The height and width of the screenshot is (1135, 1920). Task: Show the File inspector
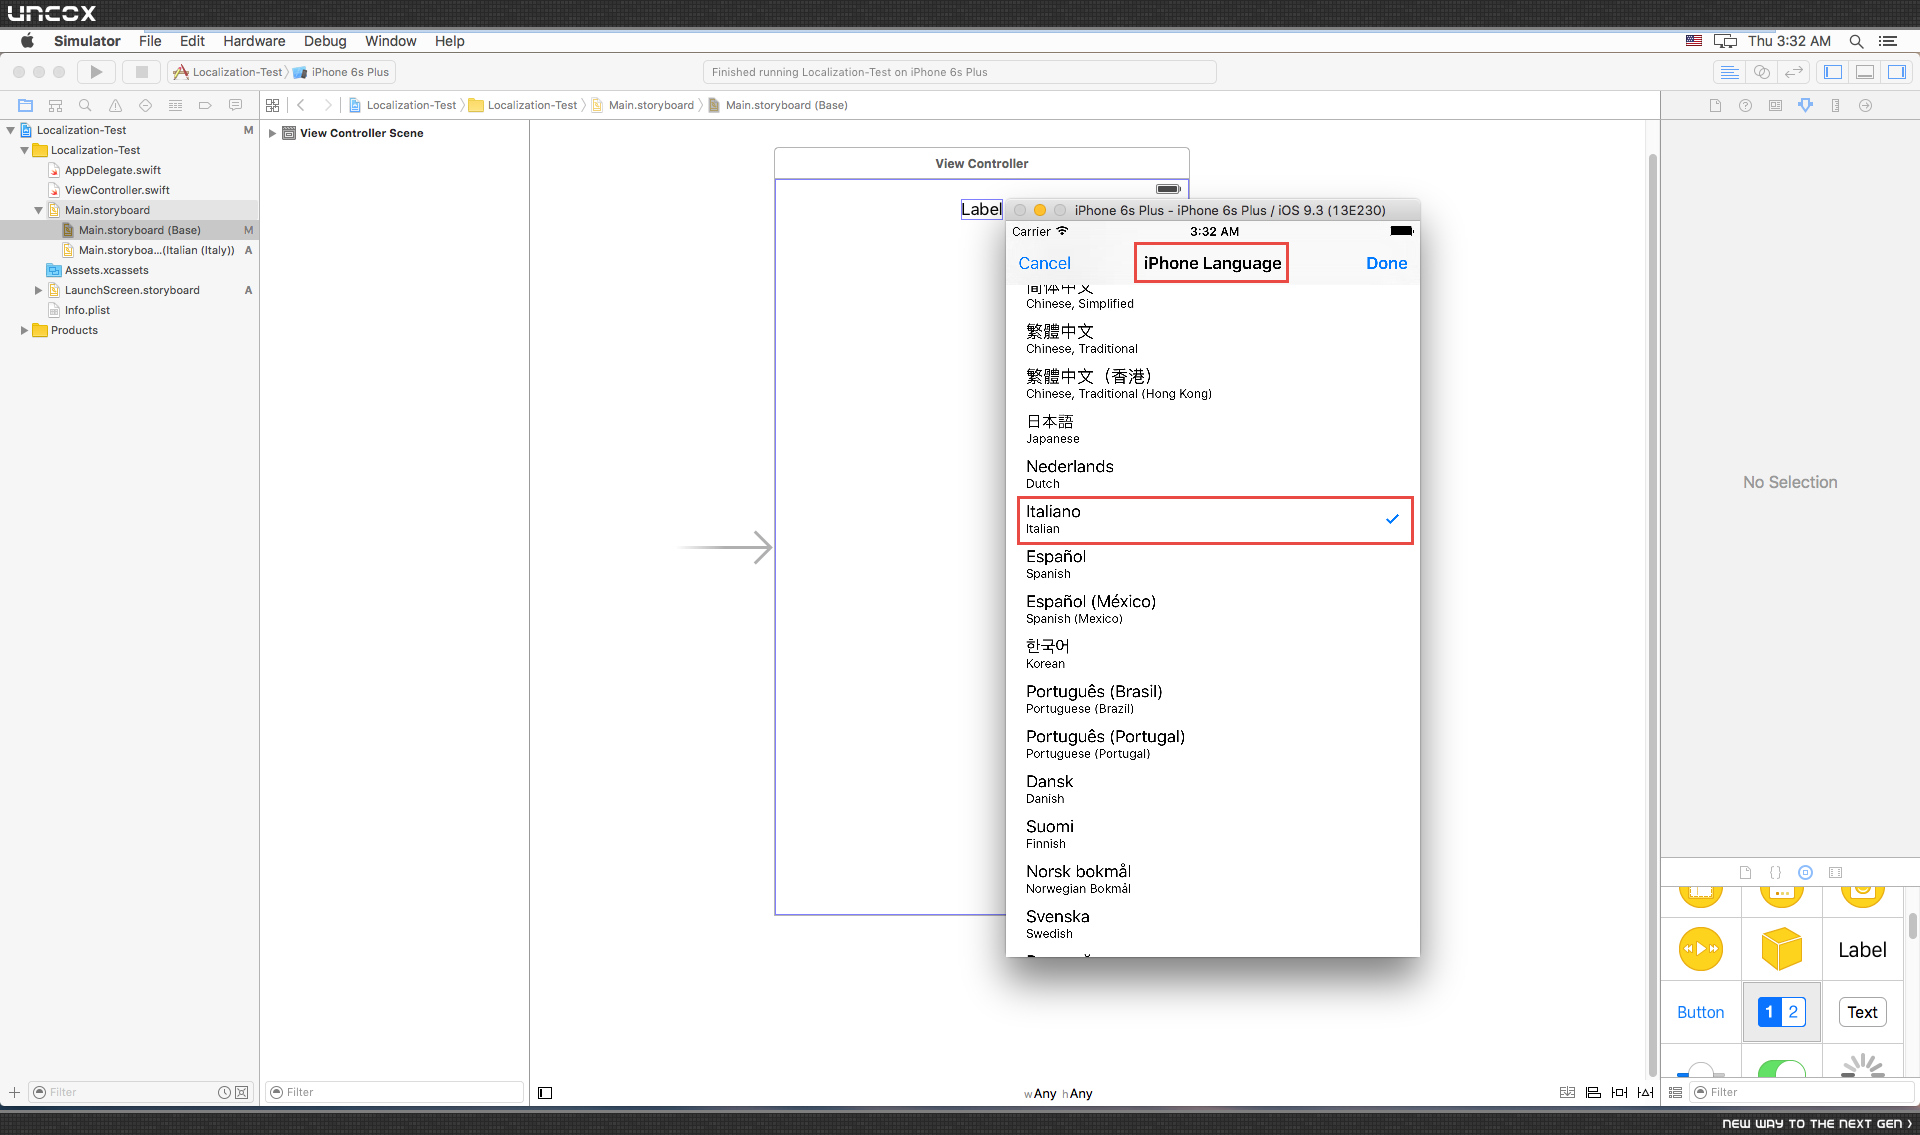pyautogui.click(x=1715, y=105)
